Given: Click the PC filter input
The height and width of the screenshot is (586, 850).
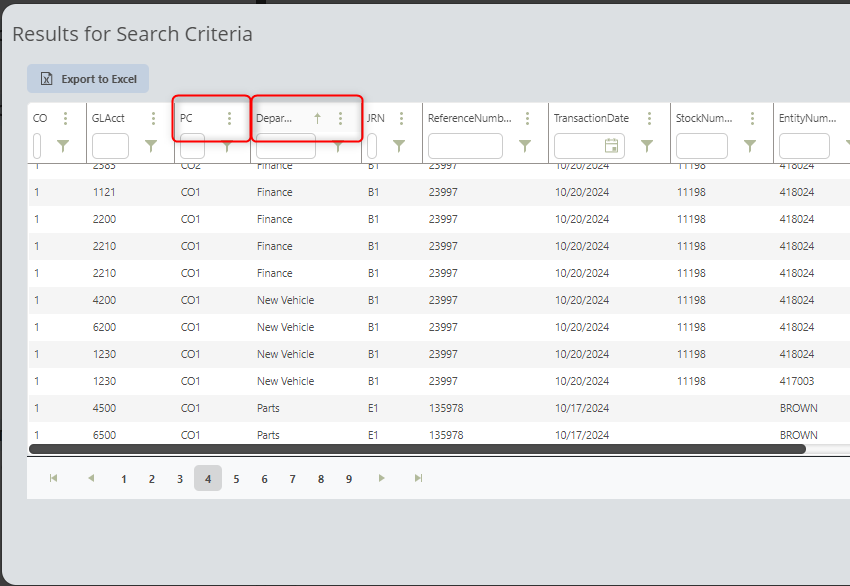Looking at the screenshot, I should (x=192, y=146).
